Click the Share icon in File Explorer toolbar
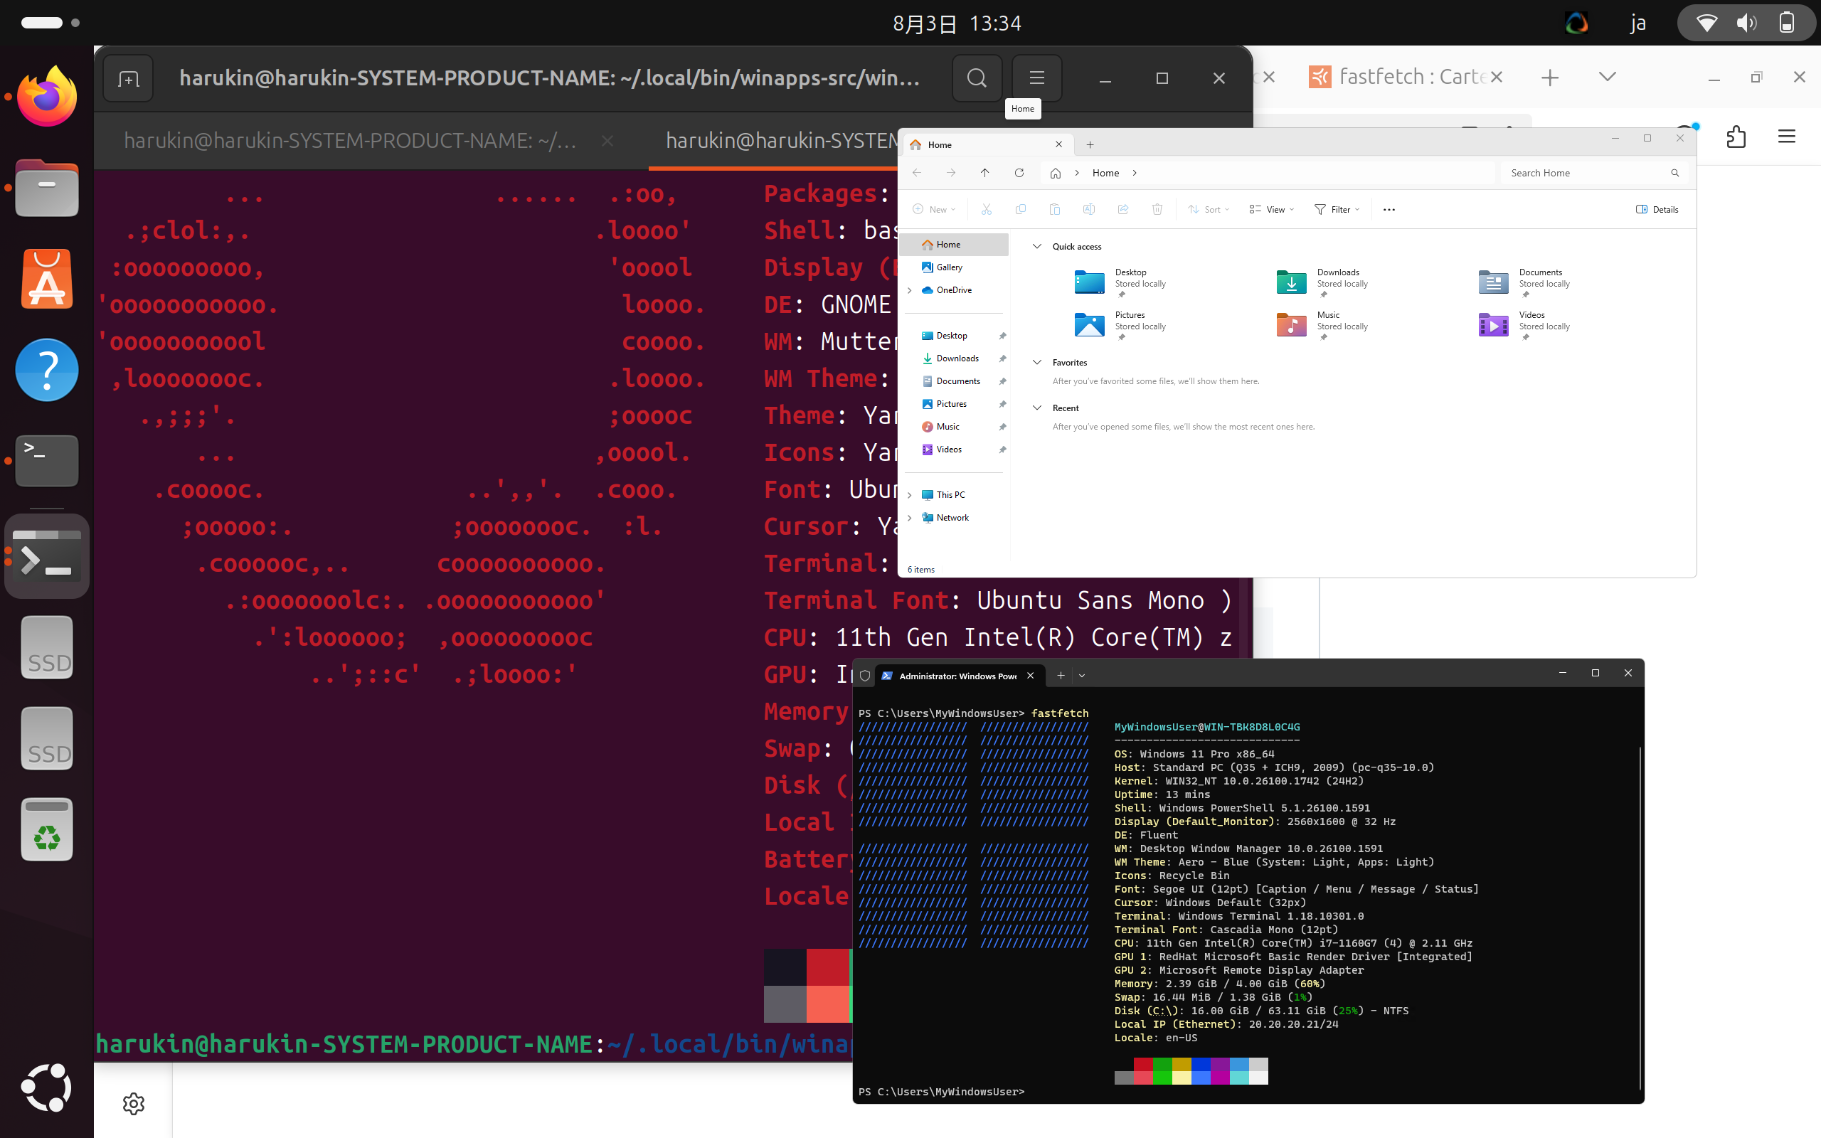Screen dimensions: 1821x1138 point(1123,209)
